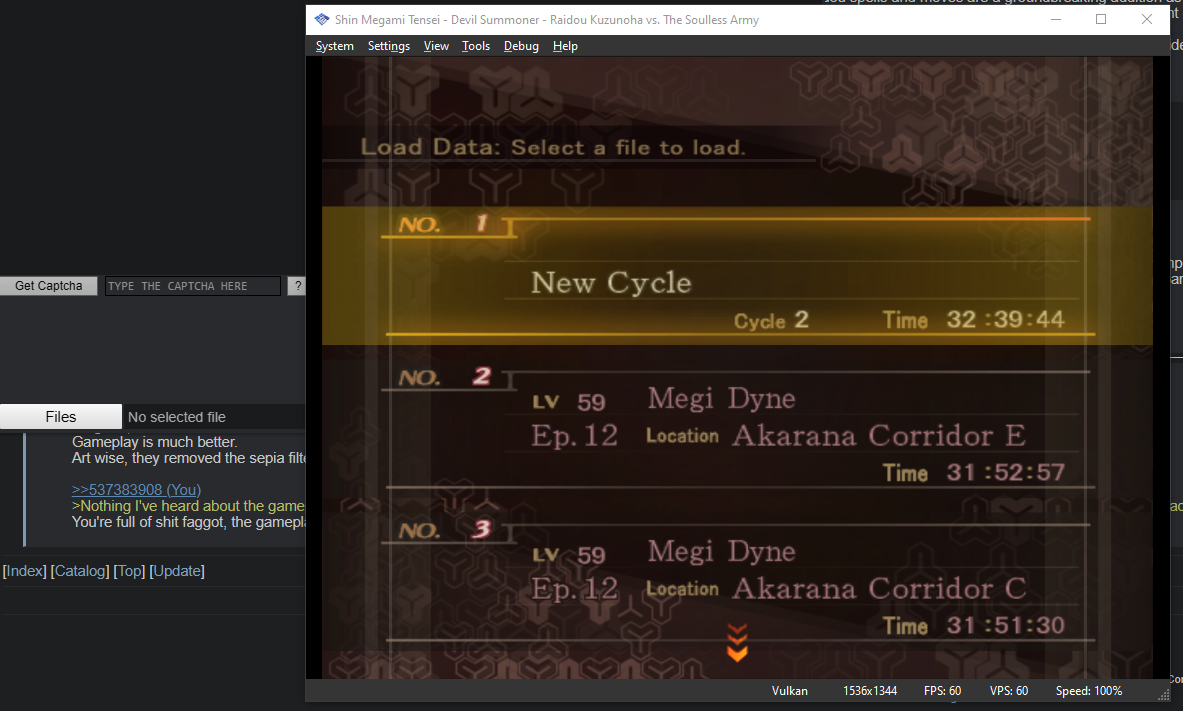Close the Devil Summoner emulator window
1183x711 pixels.
tap(1147, 19)
